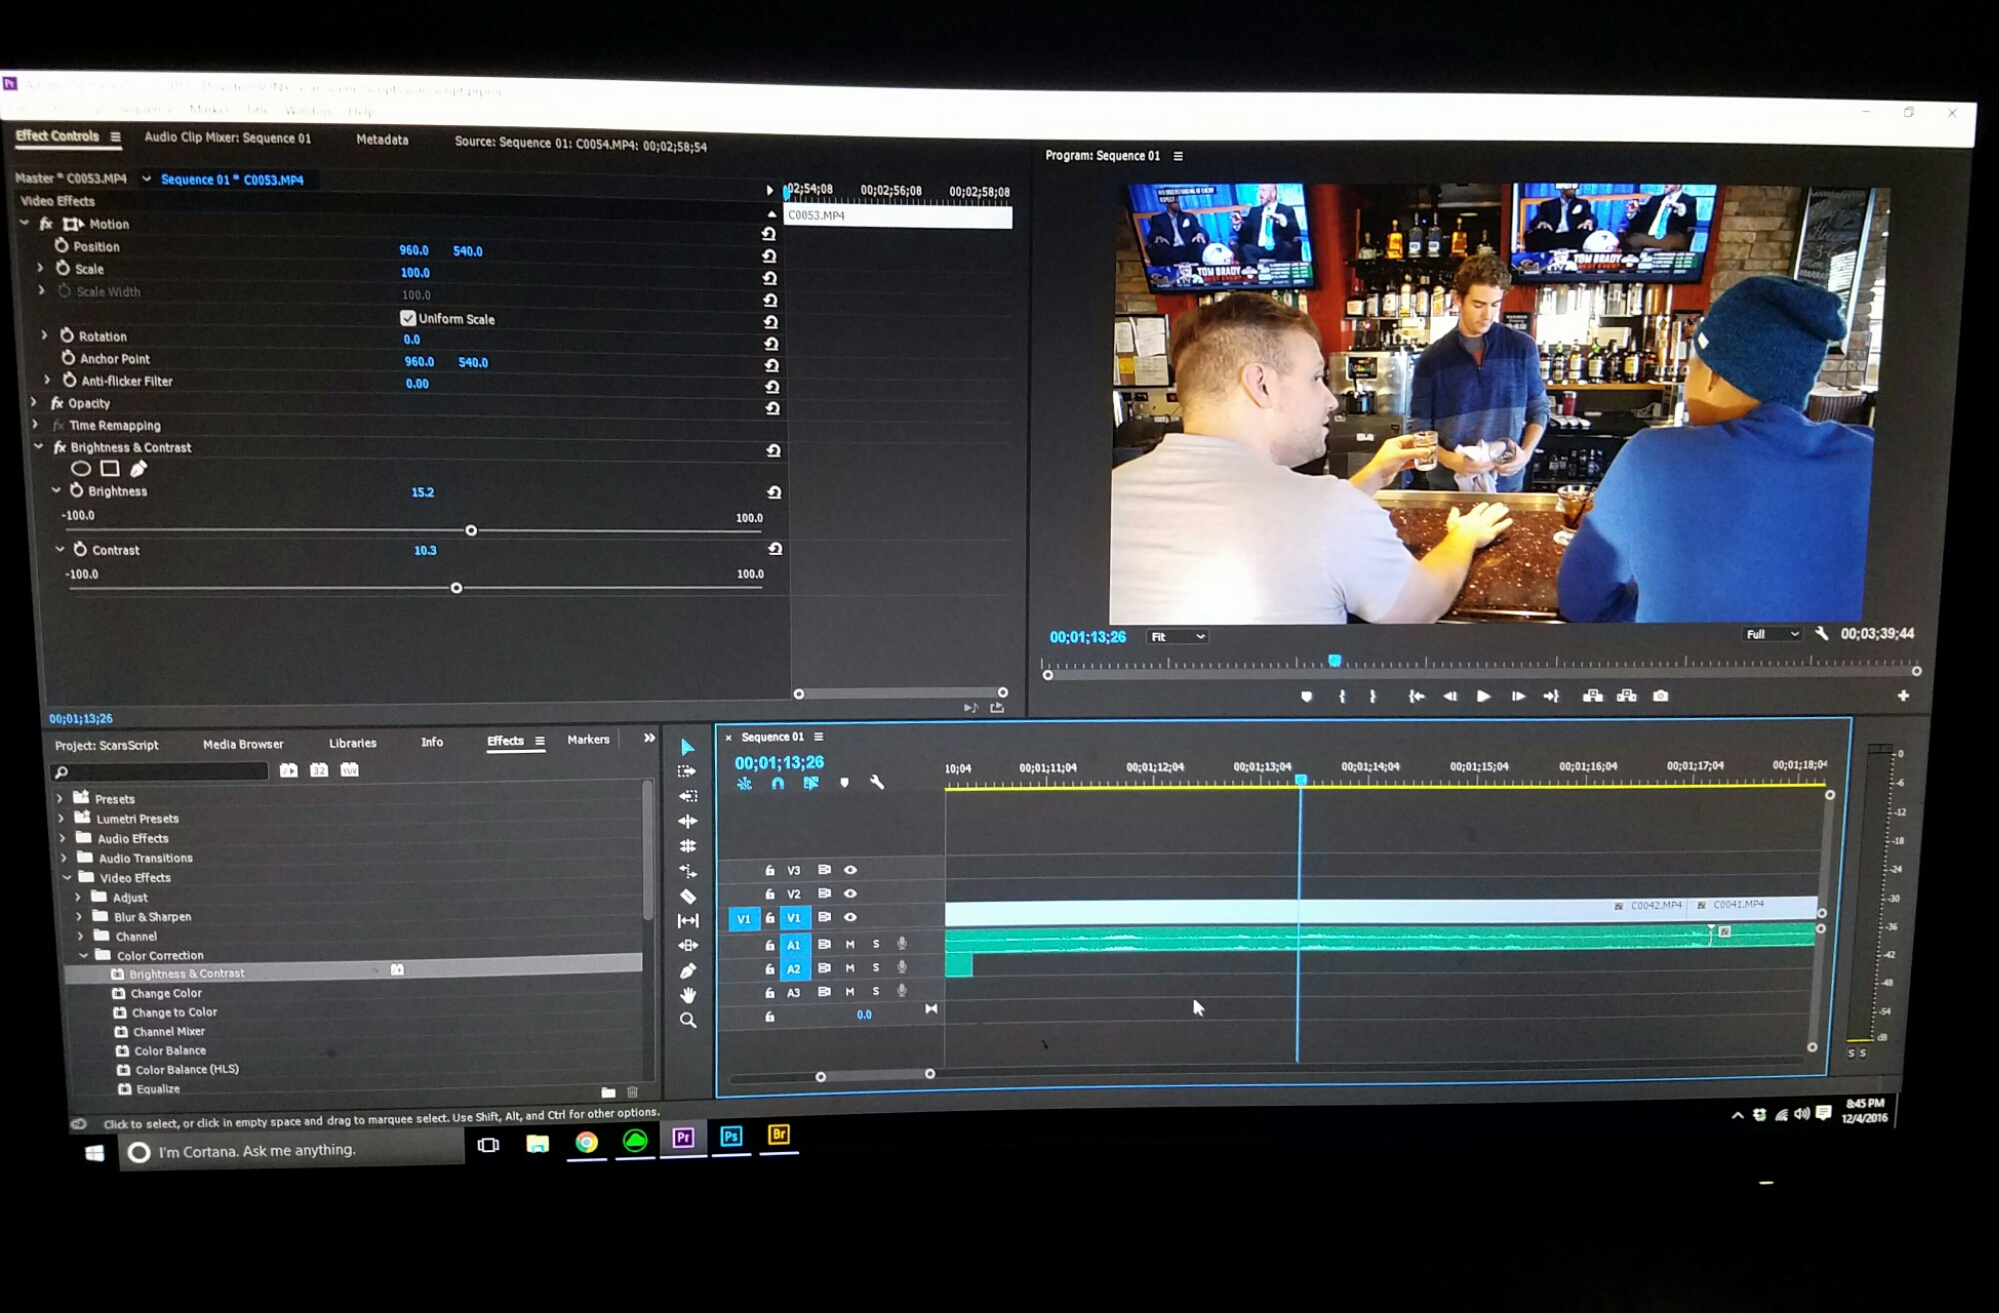Switch to Media Browser tab
This screenshot has height=1313, width=1999.
click(243, 744)
